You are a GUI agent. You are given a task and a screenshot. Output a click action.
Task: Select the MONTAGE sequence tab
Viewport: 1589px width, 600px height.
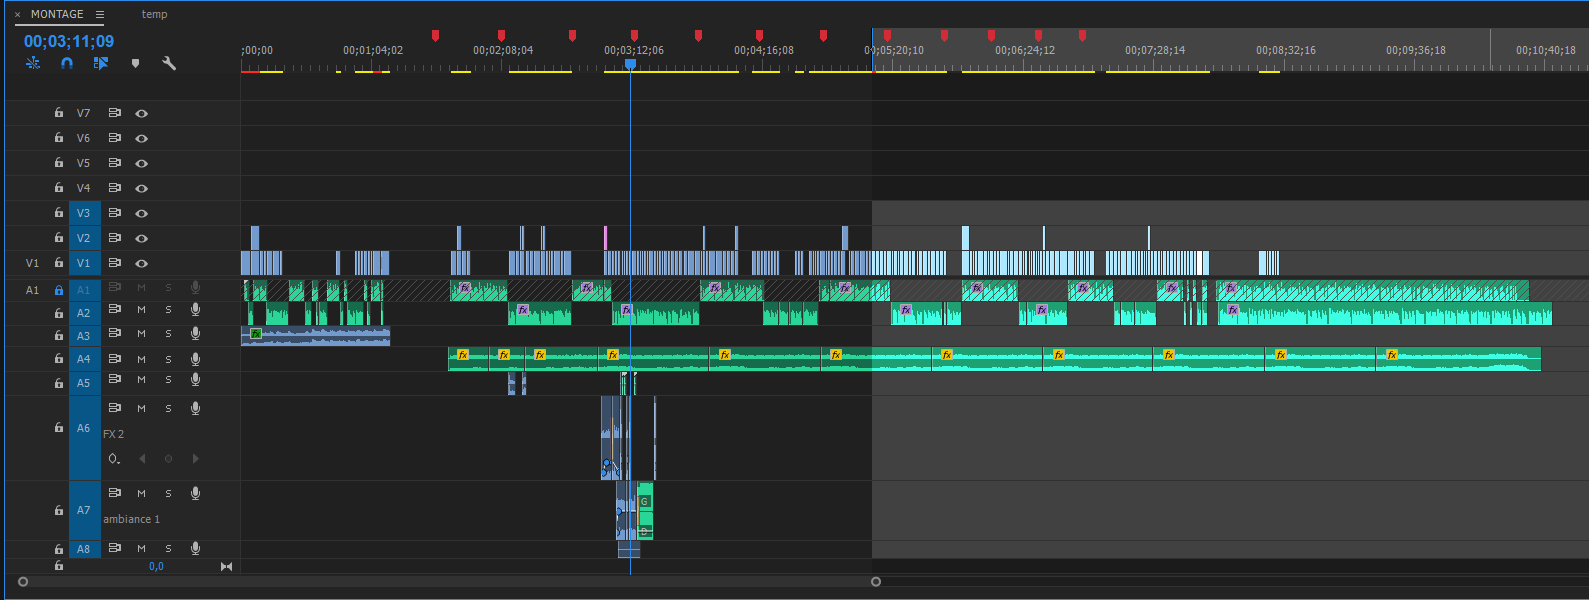[57, 15]
